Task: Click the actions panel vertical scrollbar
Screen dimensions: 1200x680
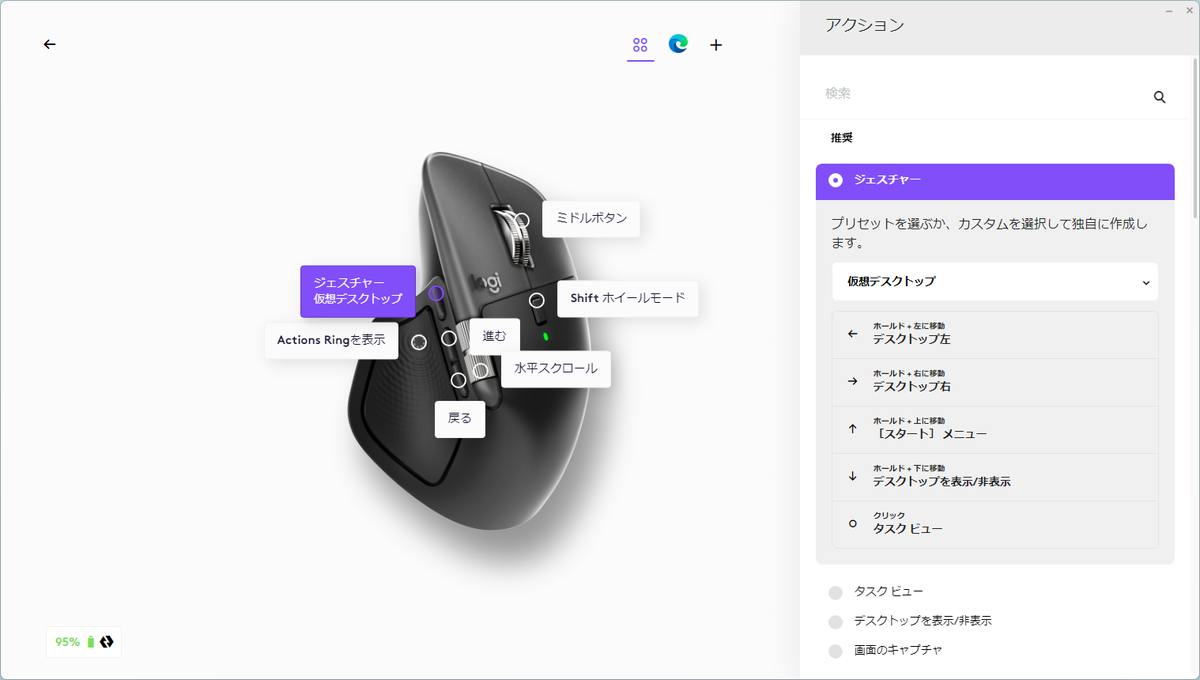Action: (x=1194, y=140)
